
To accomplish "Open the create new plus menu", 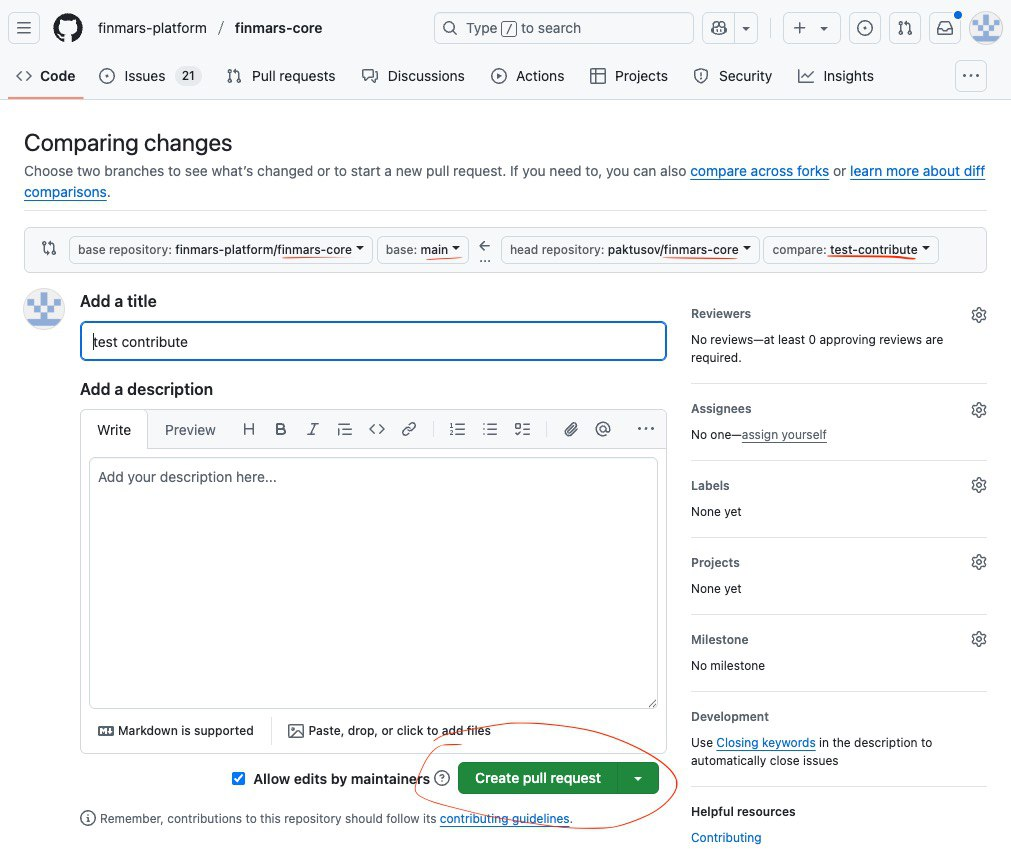I will (811, 28).
